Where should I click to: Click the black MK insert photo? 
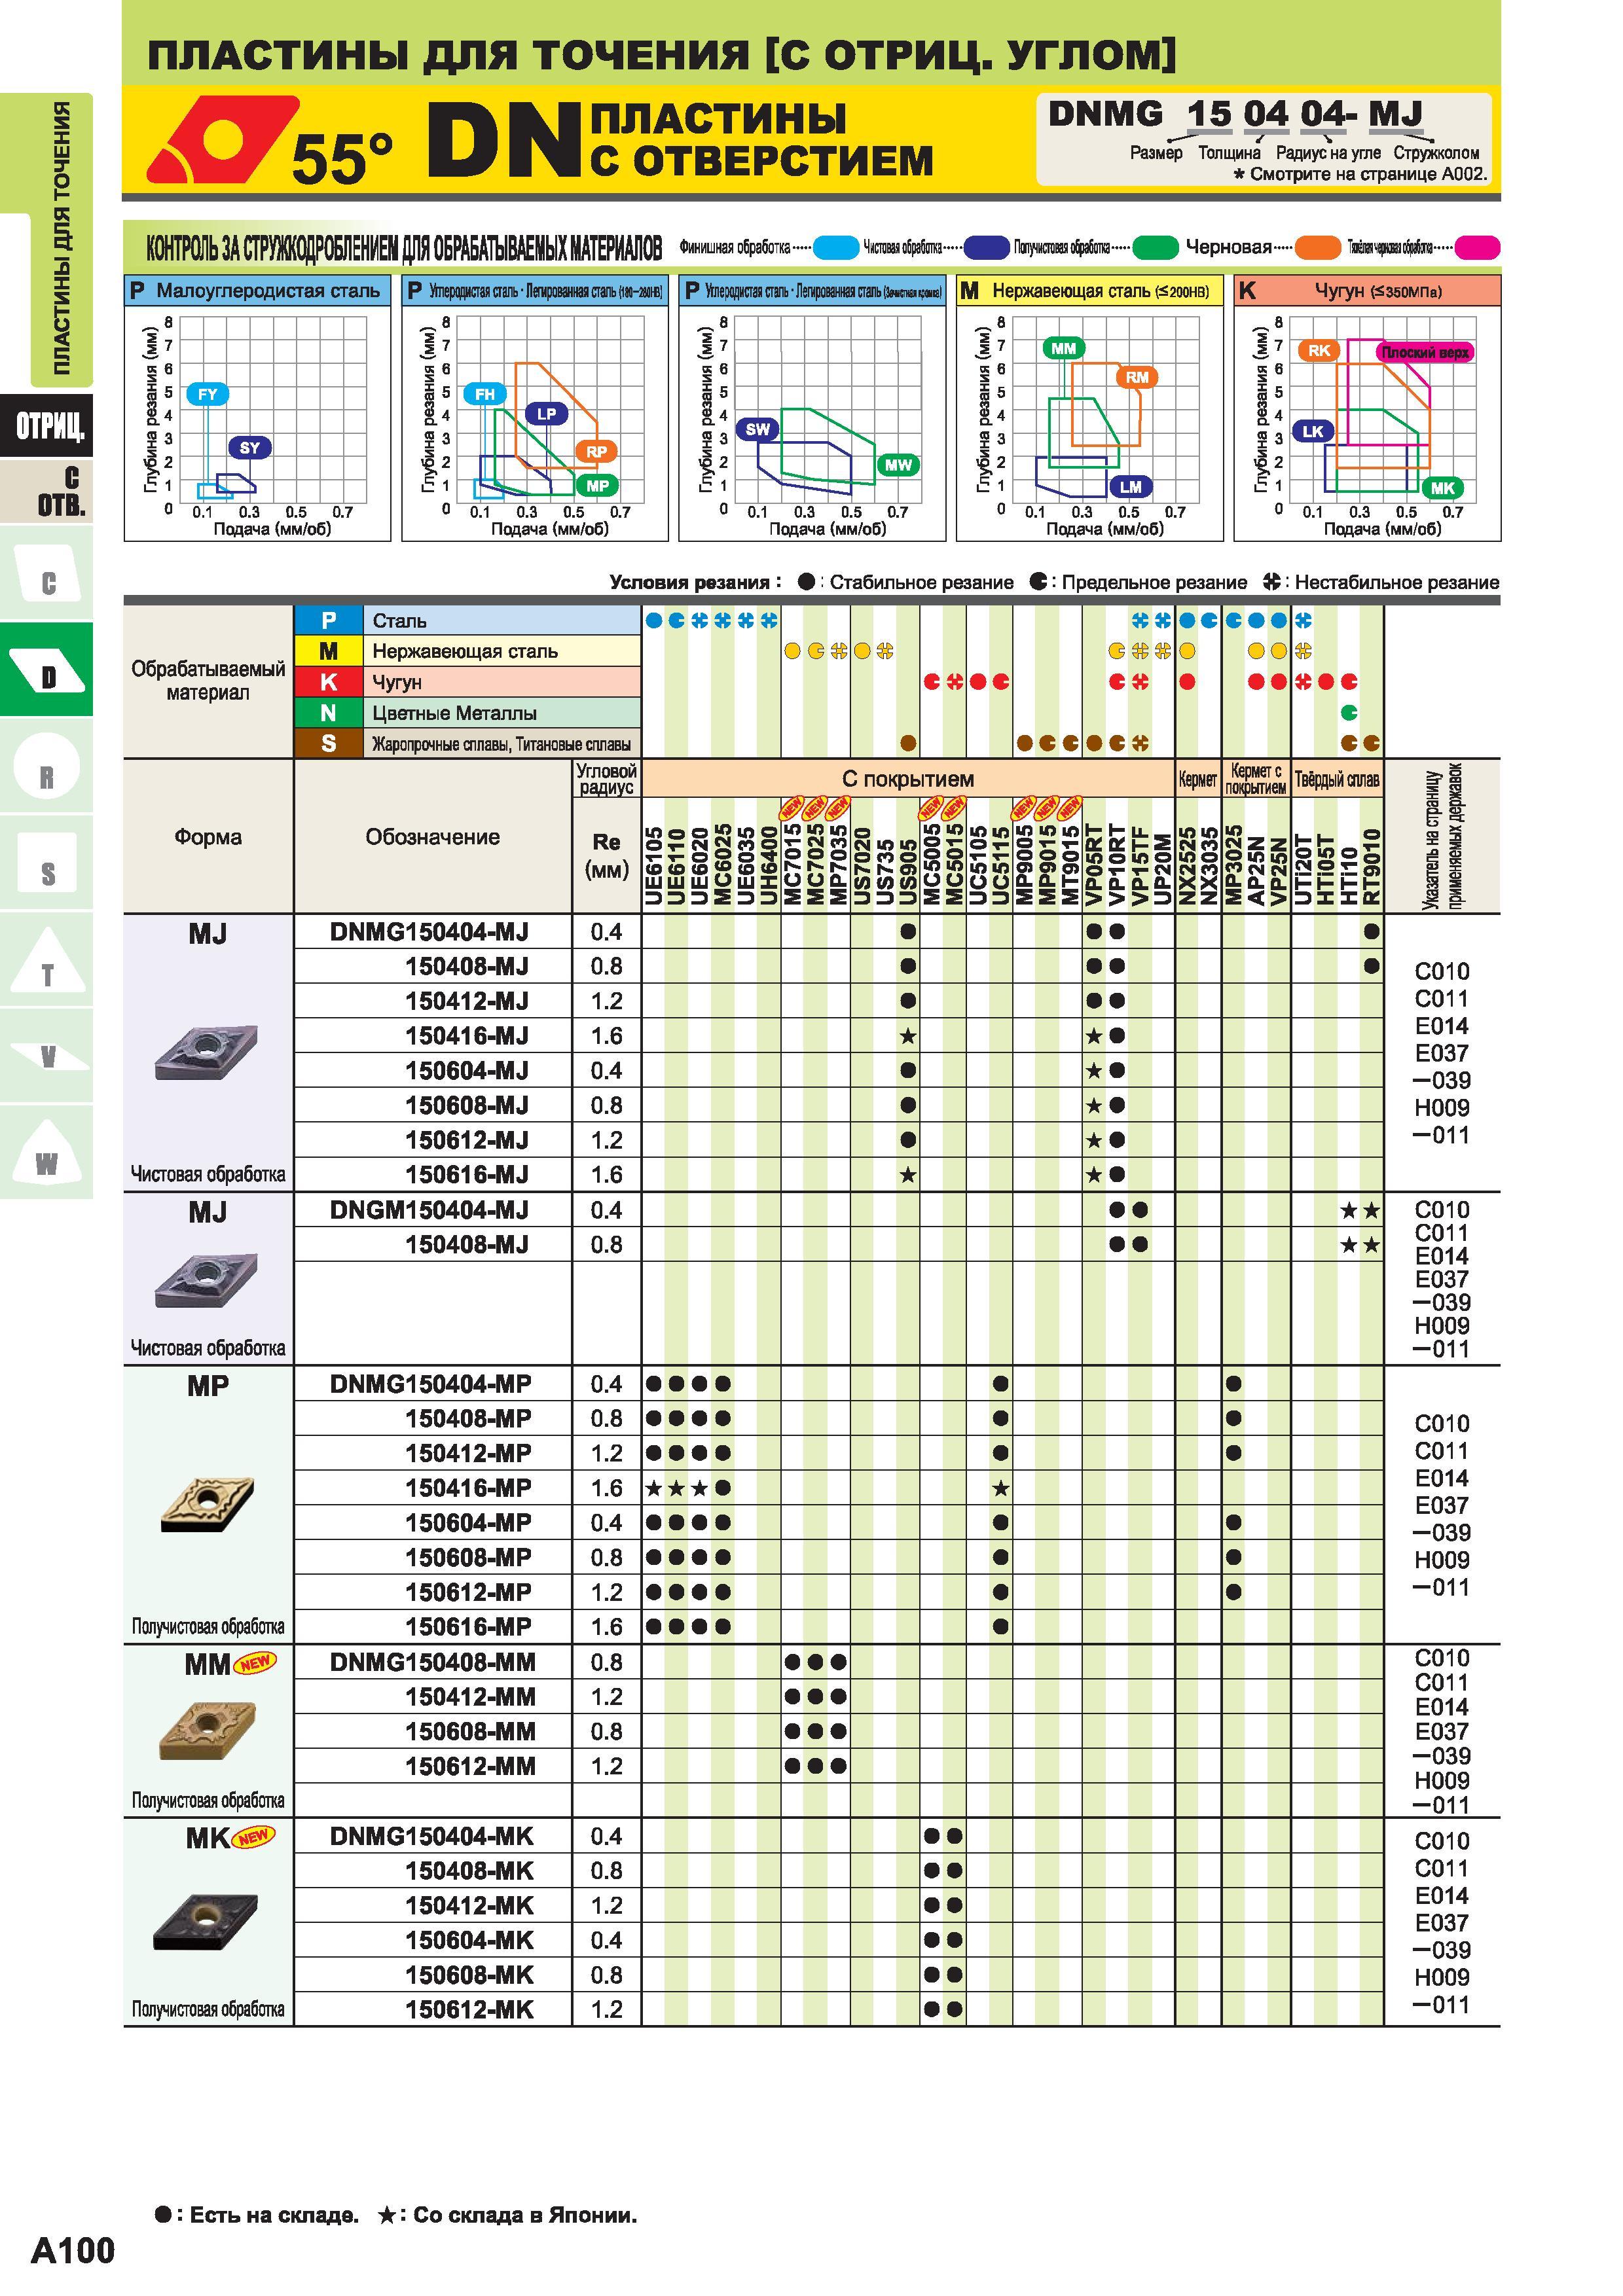[x=205, y=1921]
